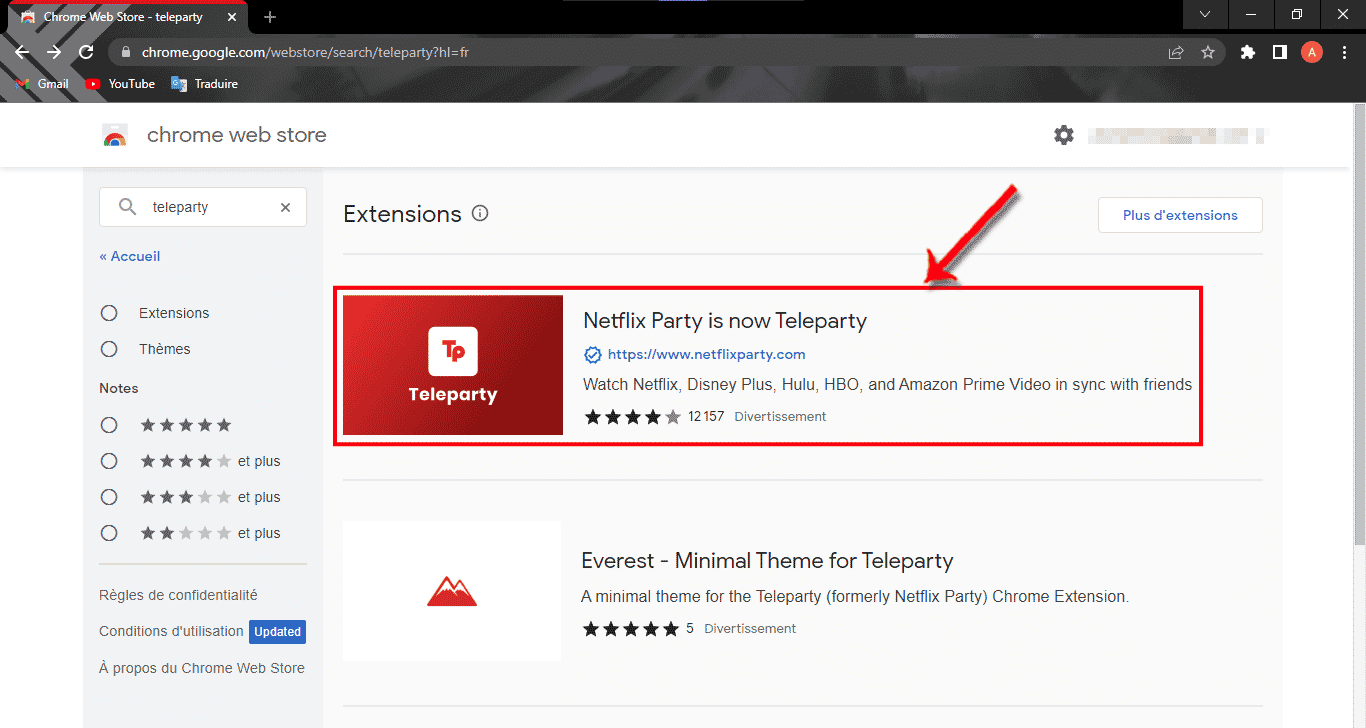Click the Plus d'extensions button
1366x728 pixels.
pyautogui.click(x=1180, y=215)
